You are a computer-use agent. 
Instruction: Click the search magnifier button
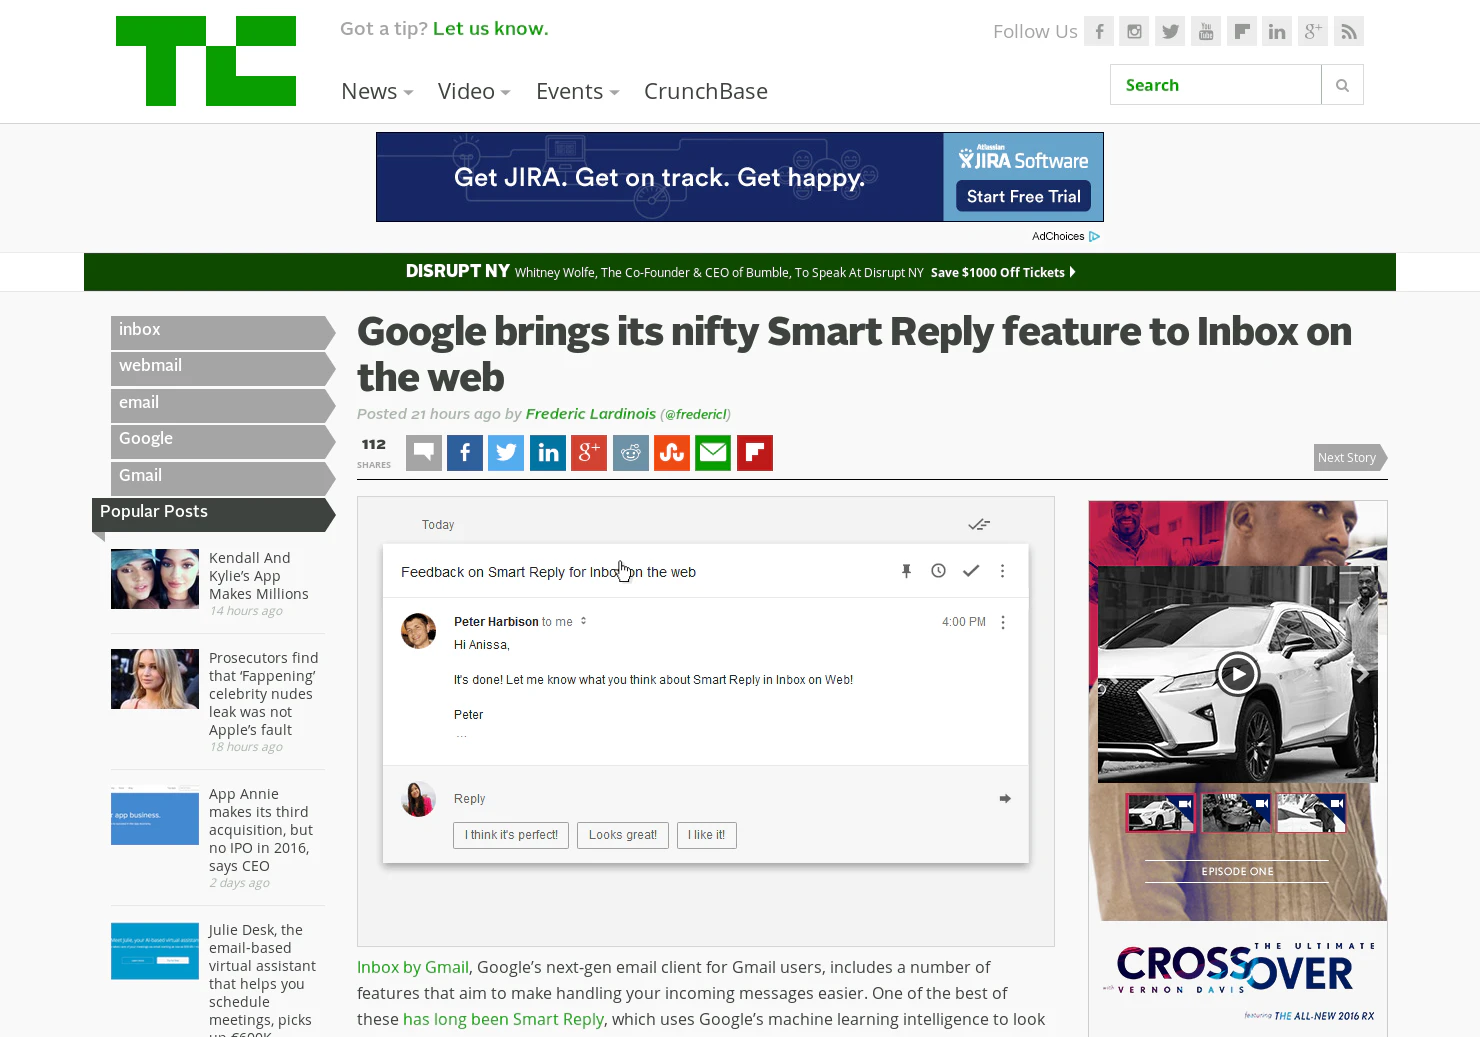[x=1342, y=84]
